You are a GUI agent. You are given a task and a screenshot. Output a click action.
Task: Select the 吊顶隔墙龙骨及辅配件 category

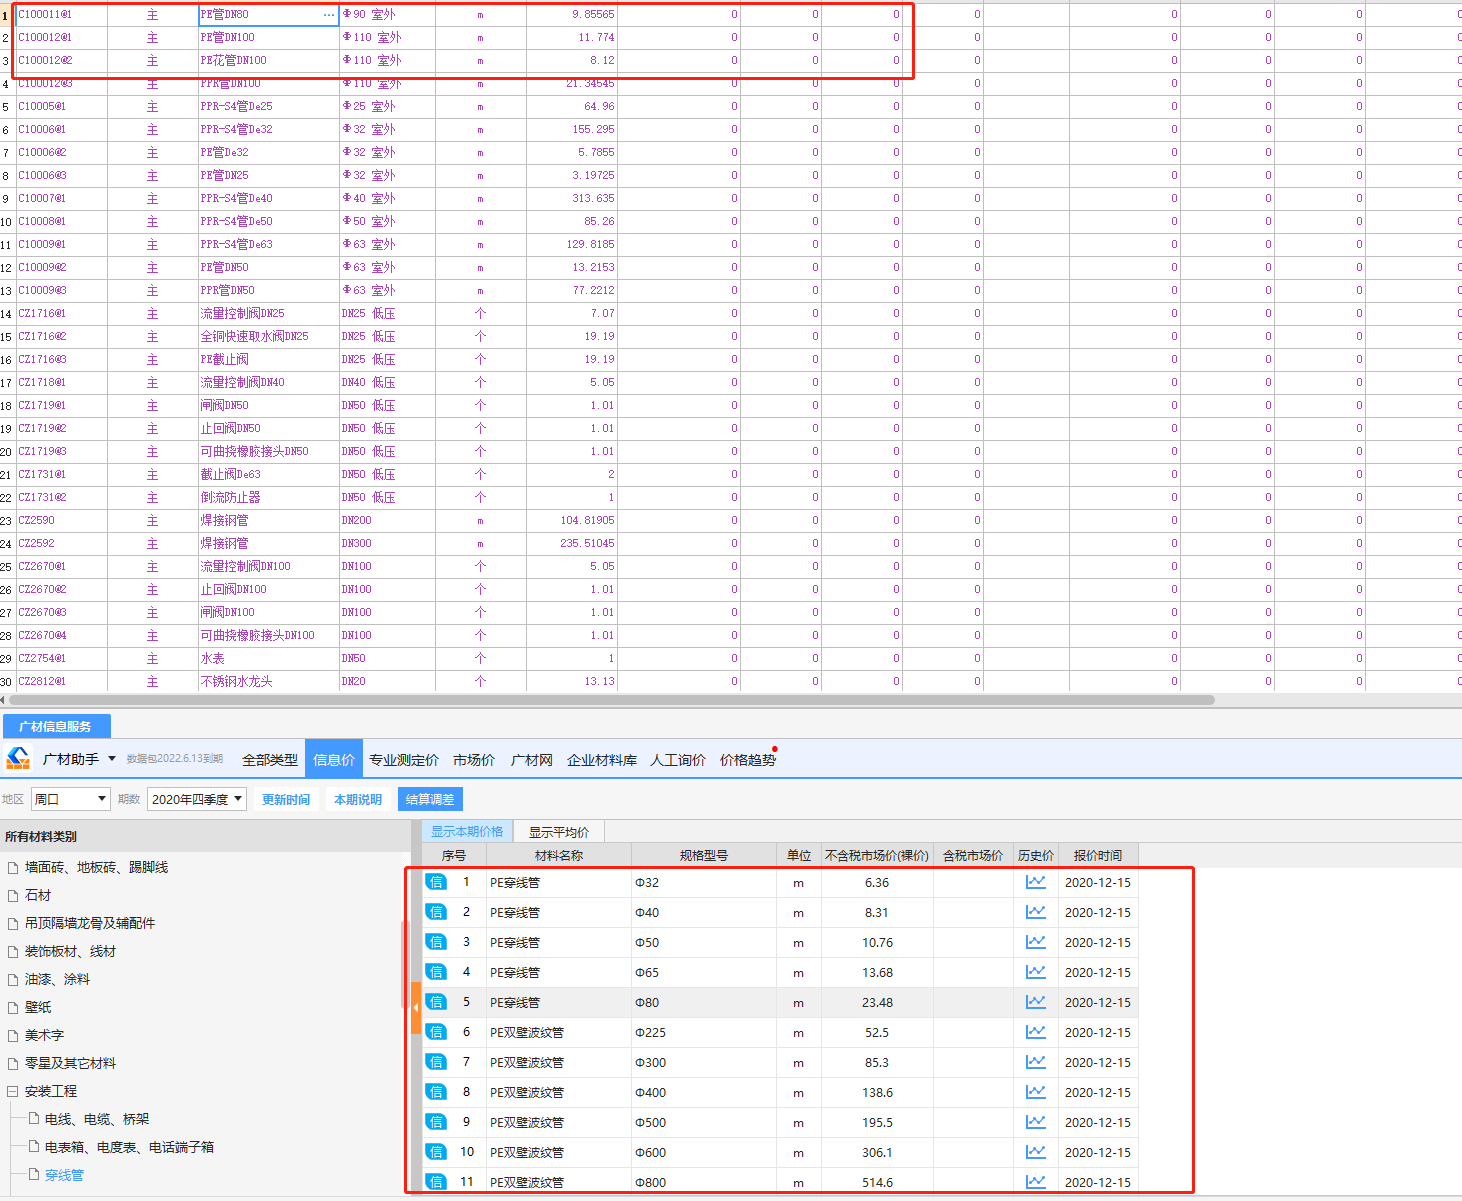point(90,923)
